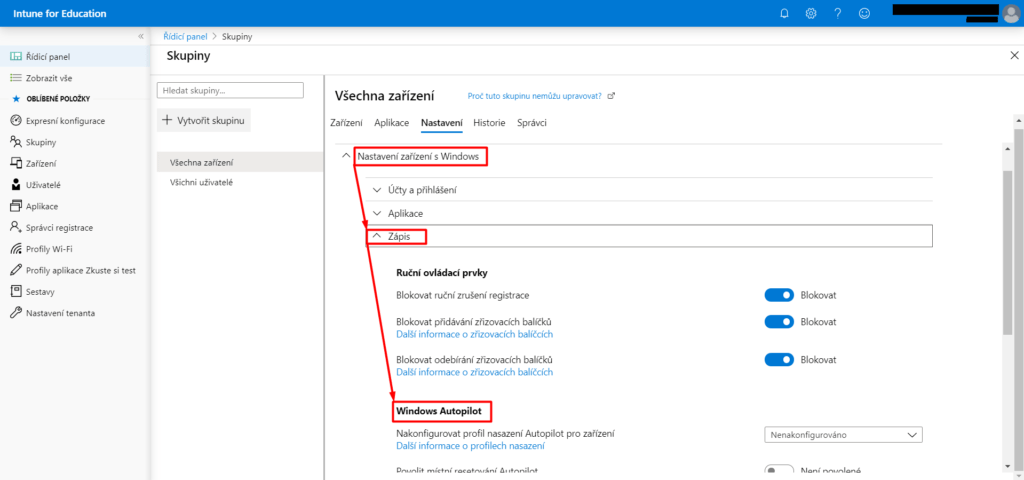The image size is (1024, 480).
Task: Open Nastavení tenanta in the sidebar
Action: click(x=60, y=313)
